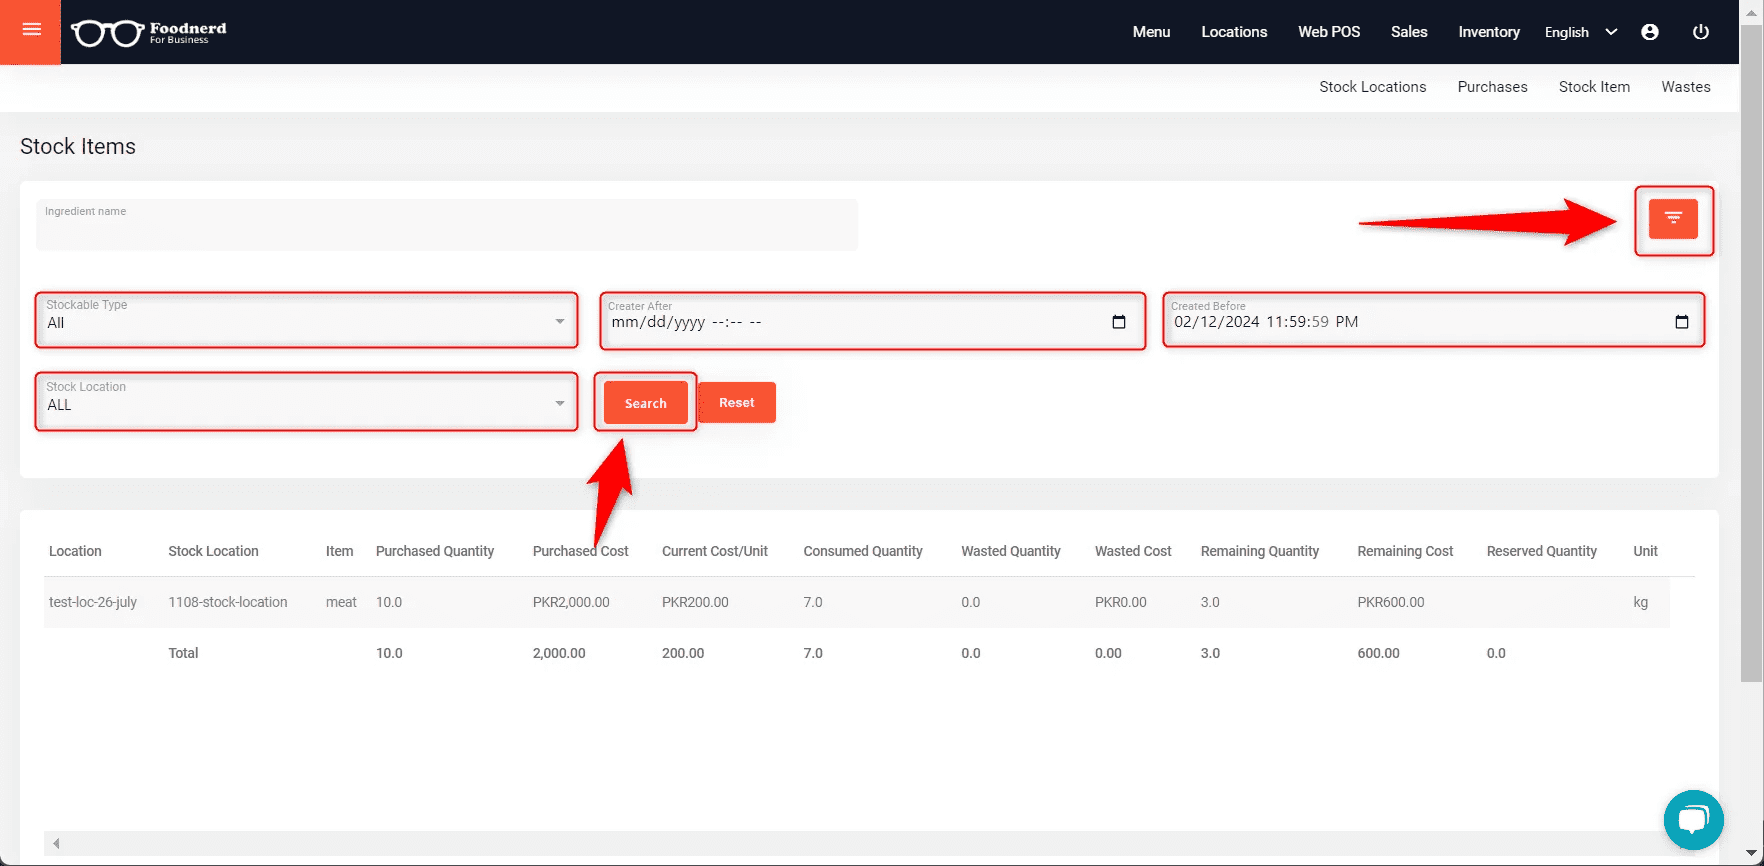Click the Consumed Quantity column header
This screenshot has height=866, width=1764.
[863, 551]
